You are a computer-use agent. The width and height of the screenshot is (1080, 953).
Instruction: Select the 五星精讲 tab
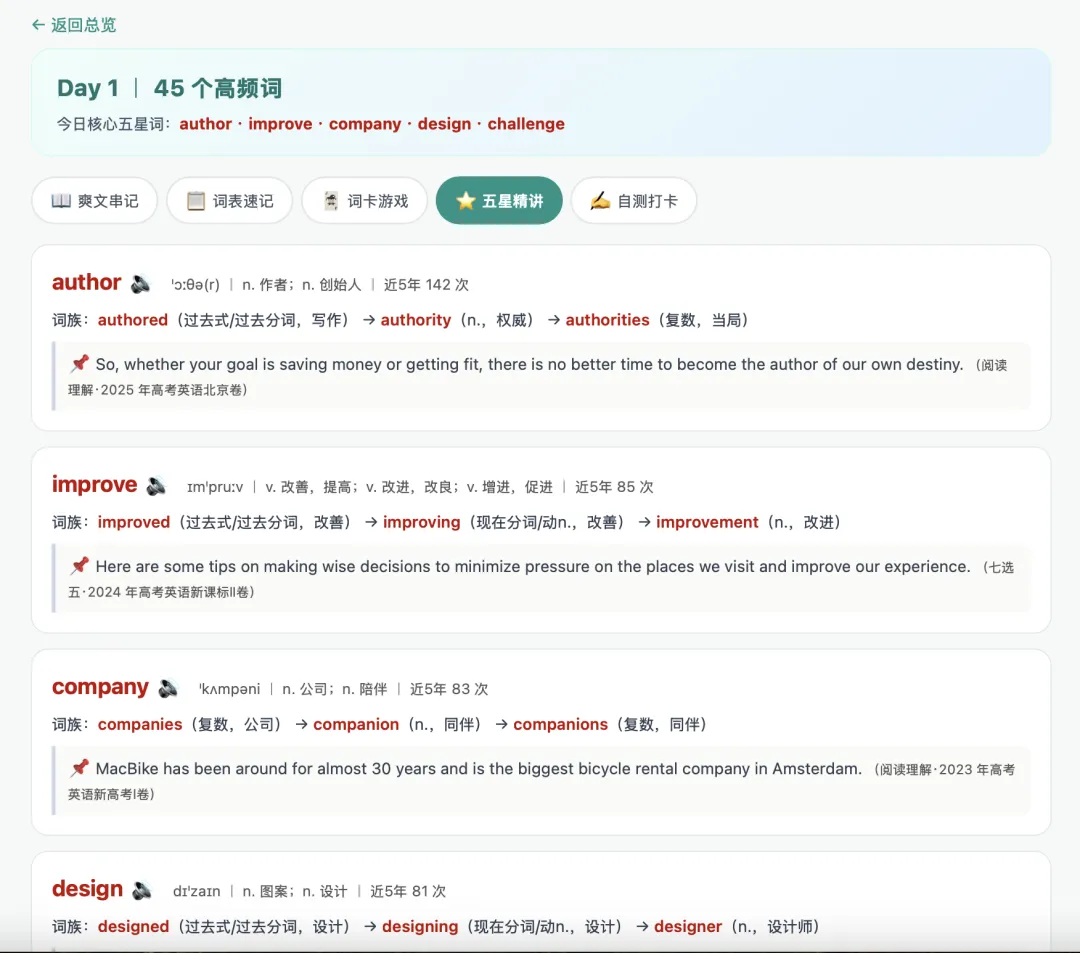499,200
